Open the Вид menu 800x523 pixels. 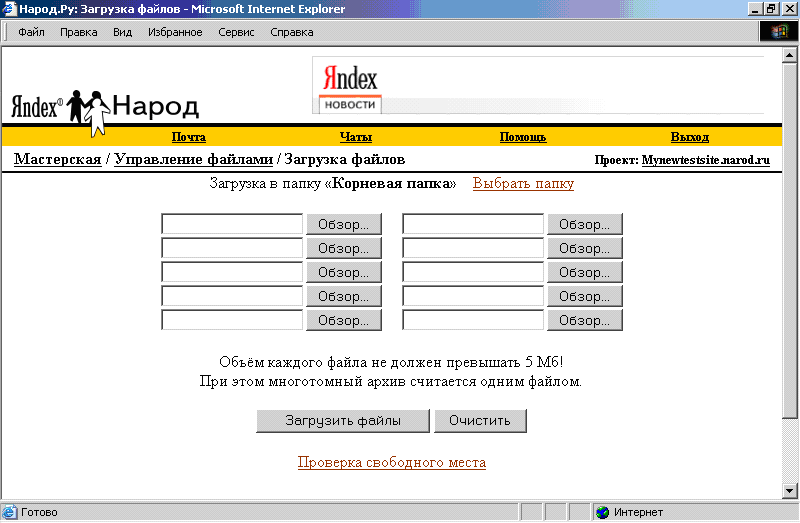pos(122,32)
